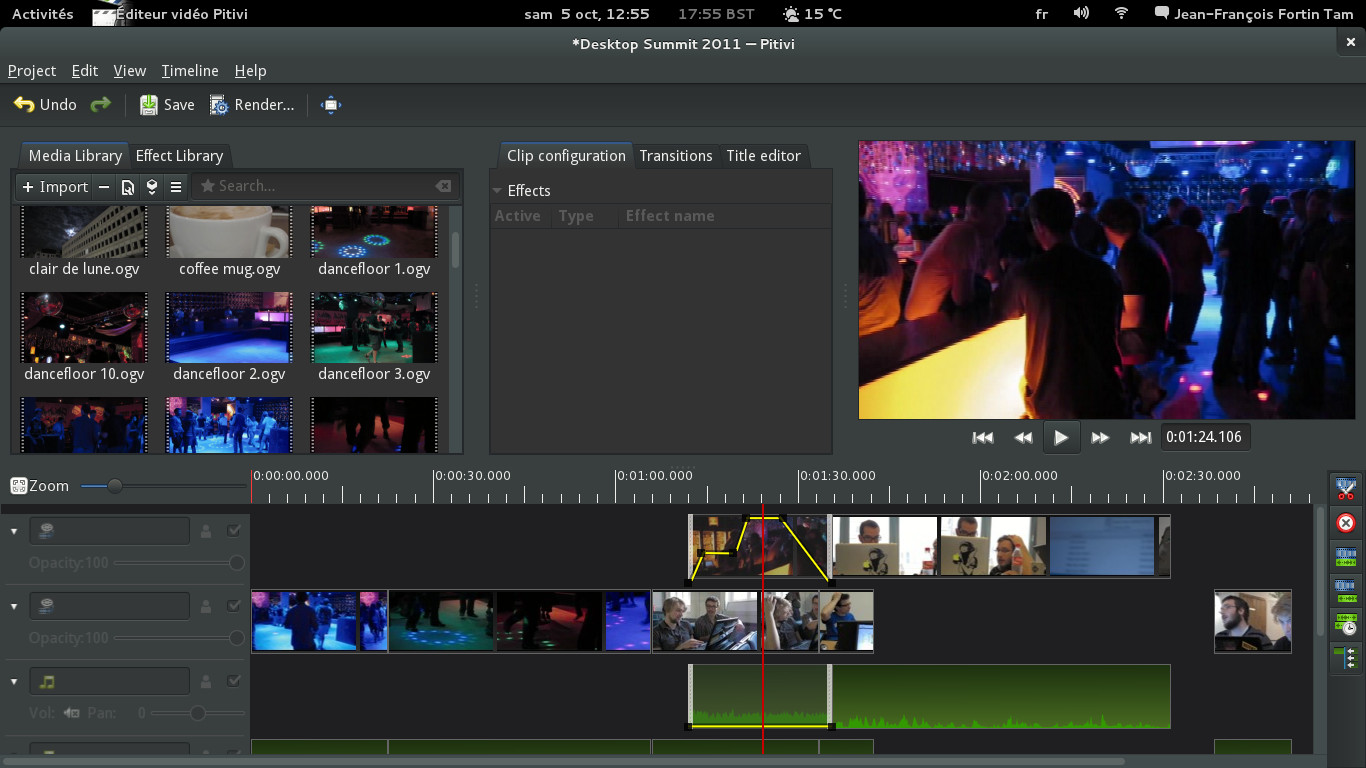Adjust the timeline Zoom slider
The height and width of the screenshot is (768, 1366).
(x=117, y=486)
